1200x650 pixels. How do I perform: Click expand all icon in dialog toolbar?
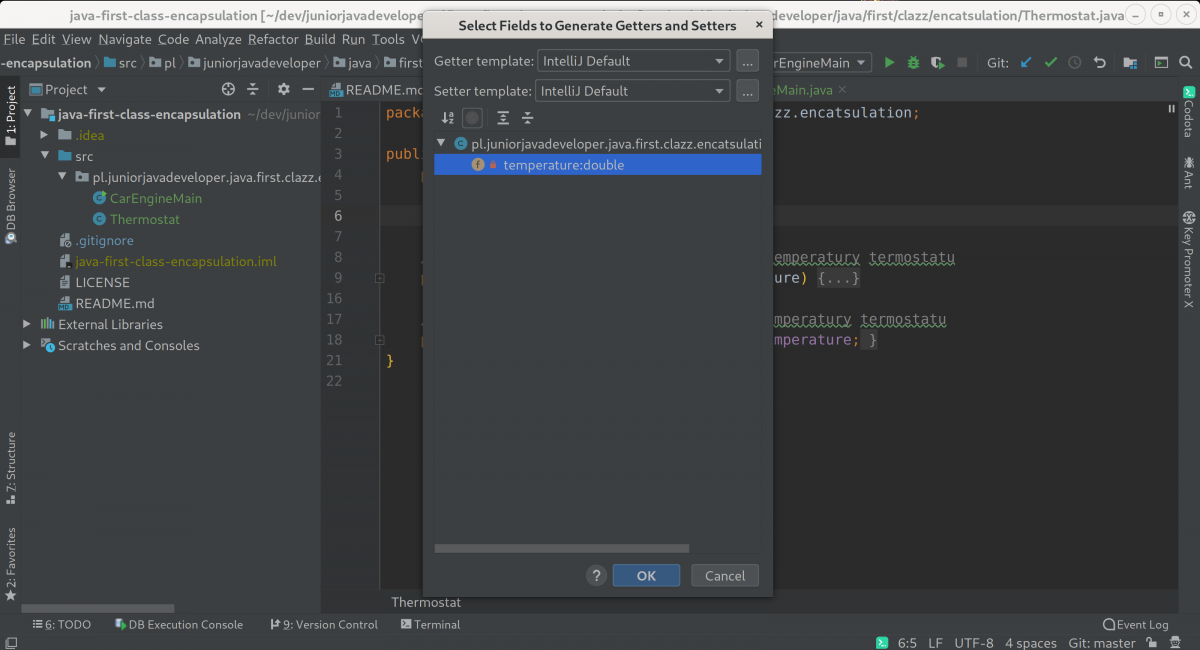point(503,118)
